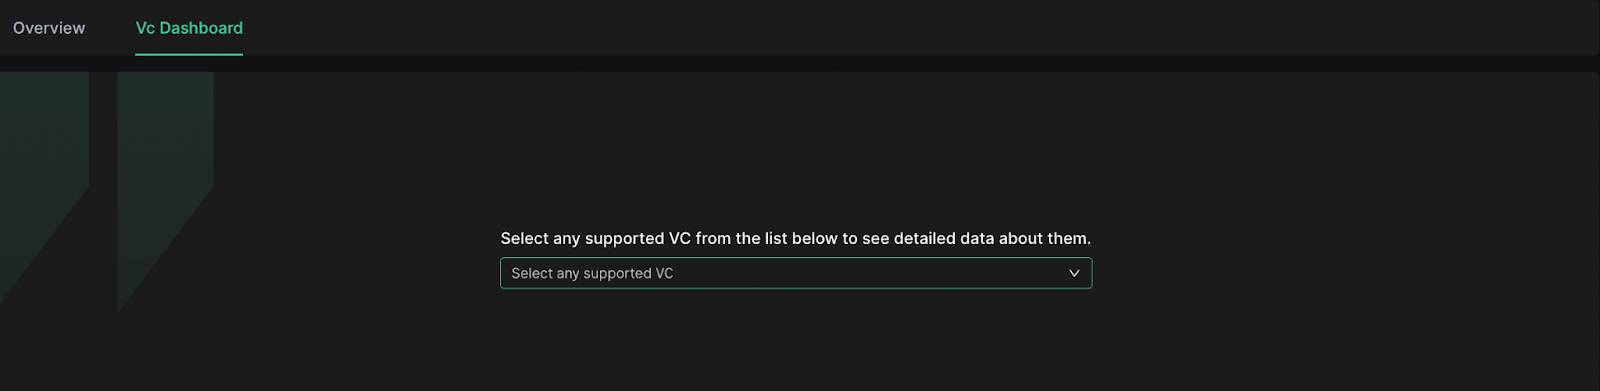The height and width of the screenshot is (391, 1600).
Task: Expand the supported VC list via down arrow
Action: 1074,273
